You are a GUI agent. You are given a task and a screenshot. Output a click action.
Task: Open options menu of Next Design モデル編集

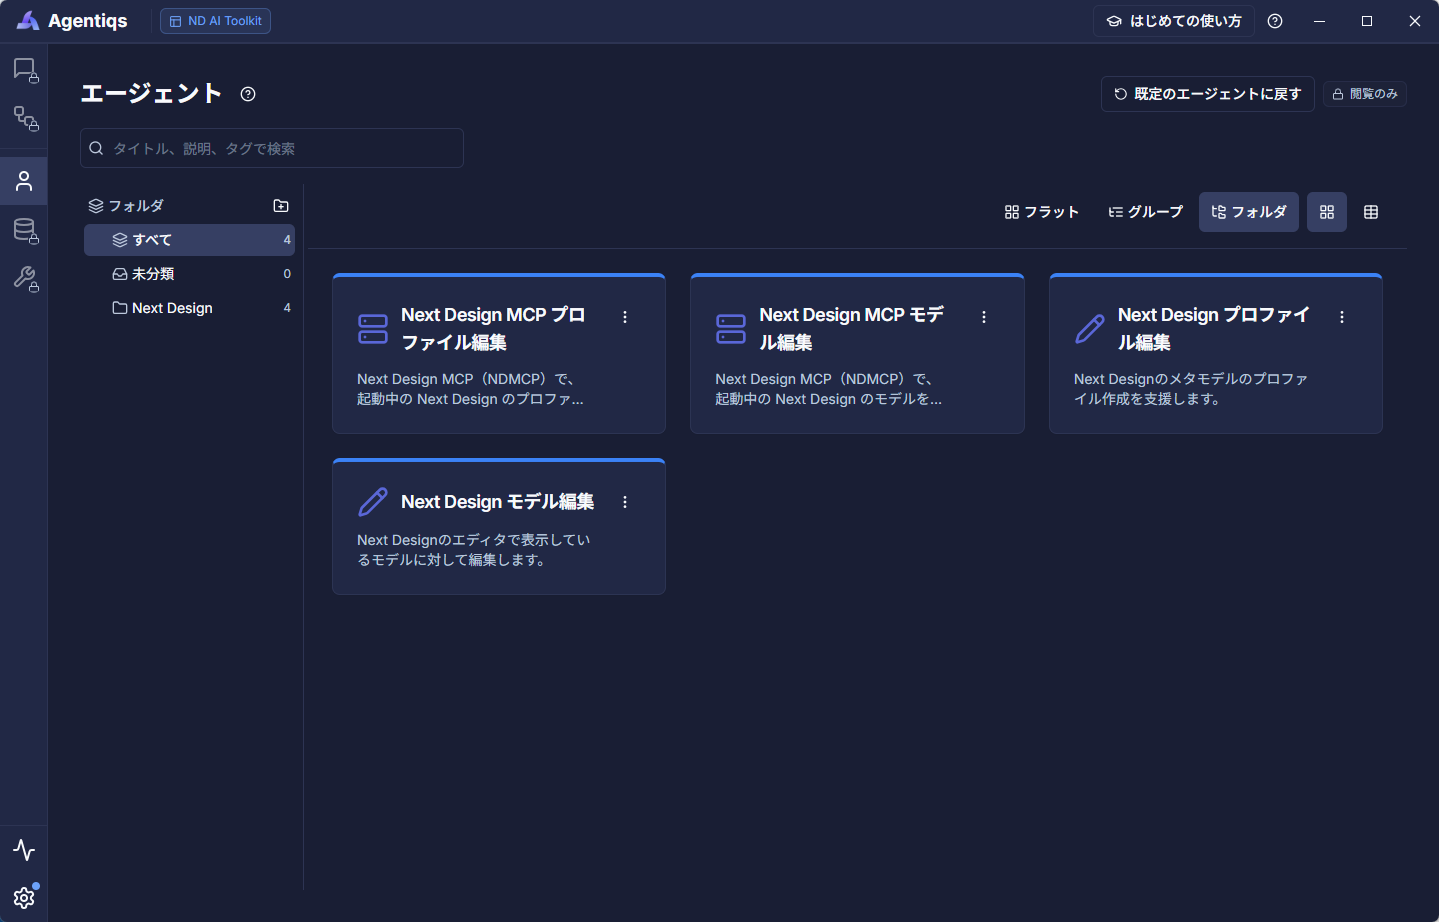click(625, 502)
